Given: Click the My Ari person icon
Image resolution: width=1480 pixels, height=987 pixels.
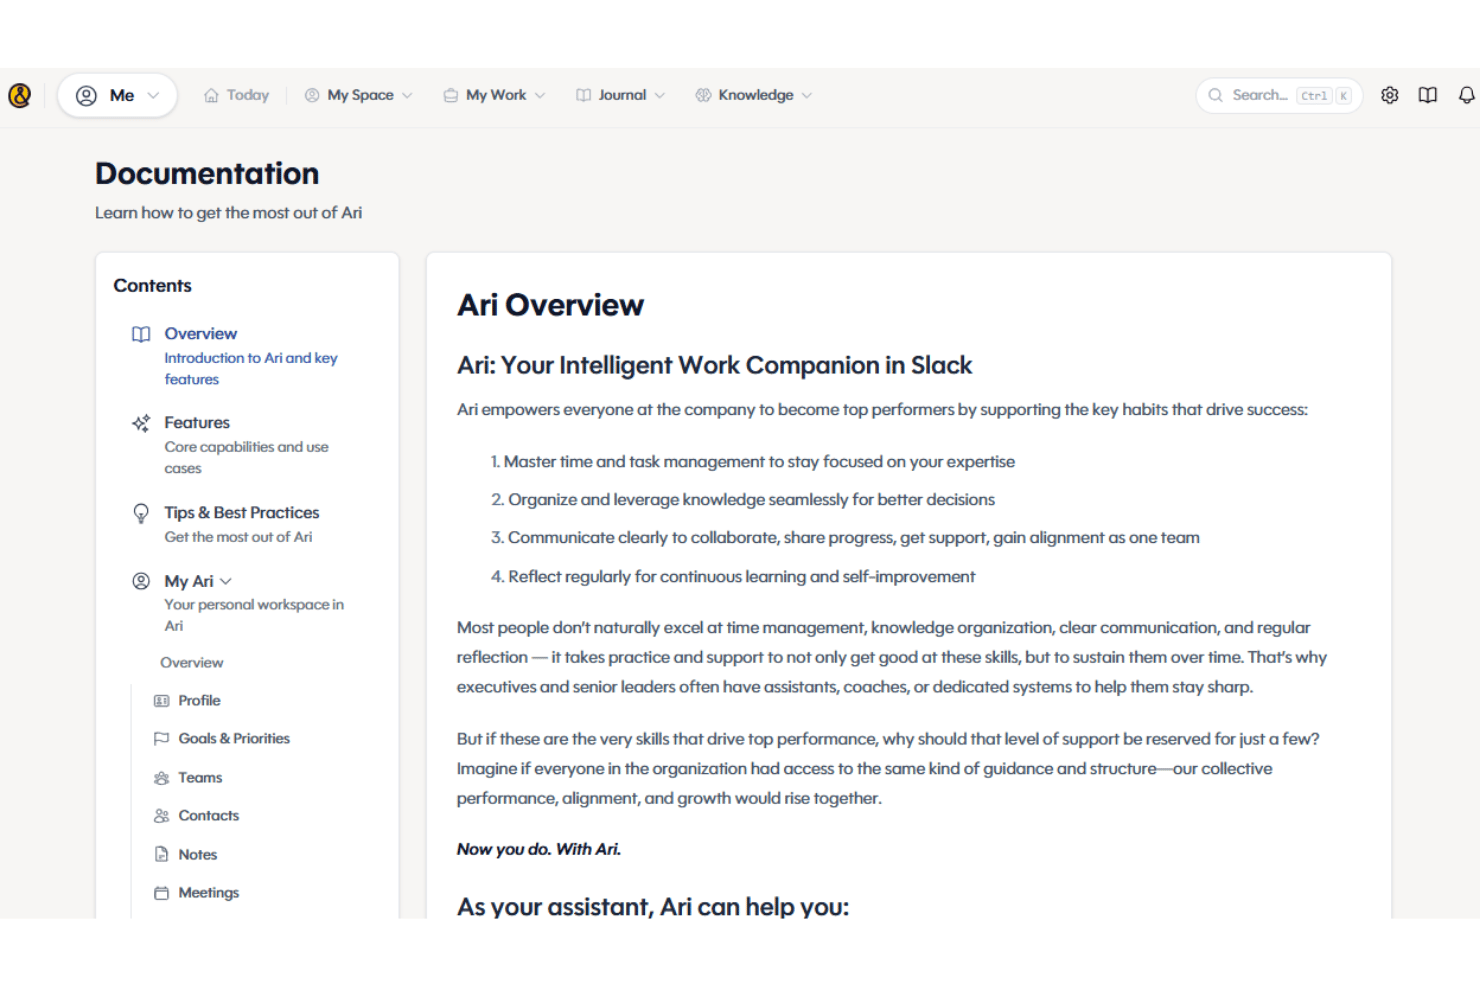Looking at the screenshot, I should click(x=141, y=581).
